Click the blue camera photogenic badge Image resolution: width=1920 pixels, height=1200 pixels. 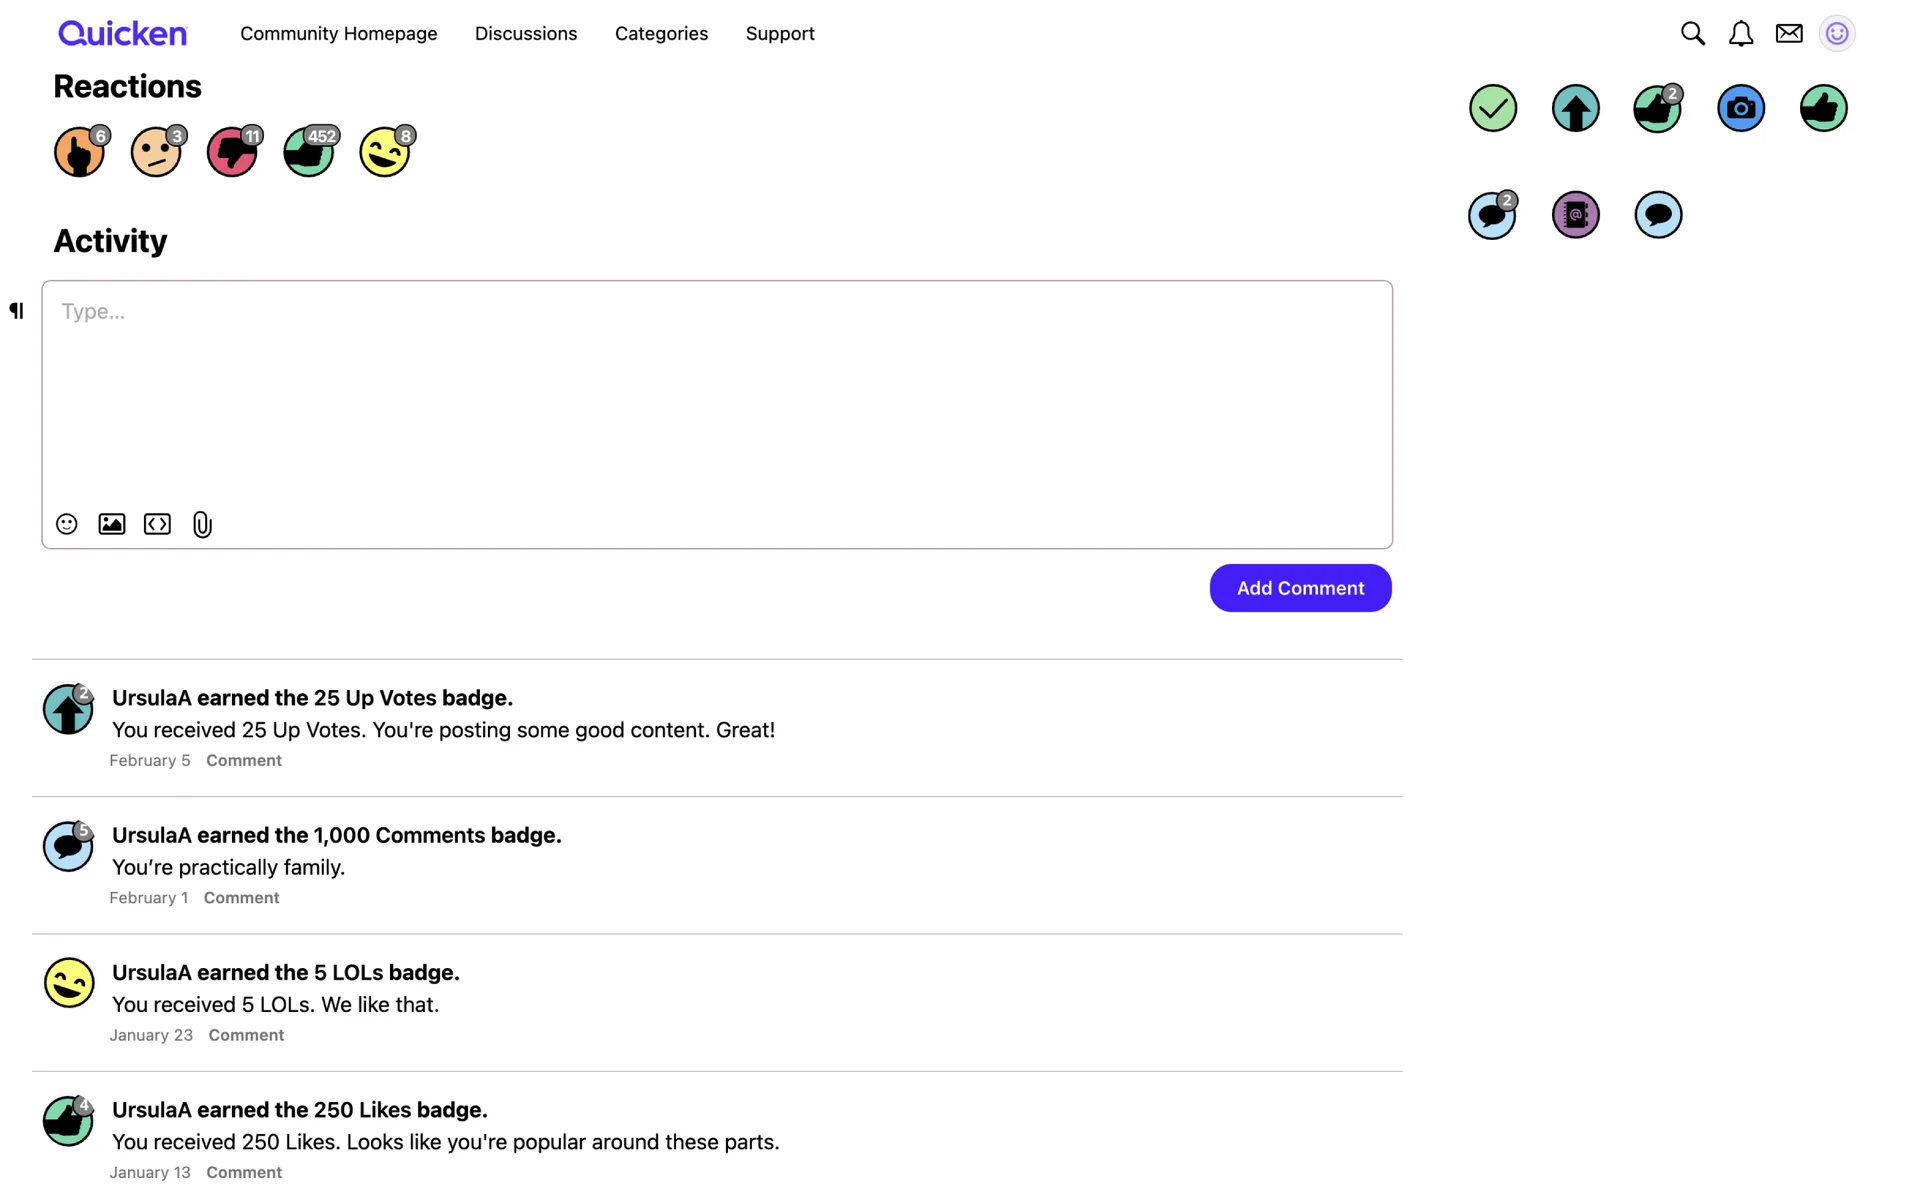[1740, 108]
